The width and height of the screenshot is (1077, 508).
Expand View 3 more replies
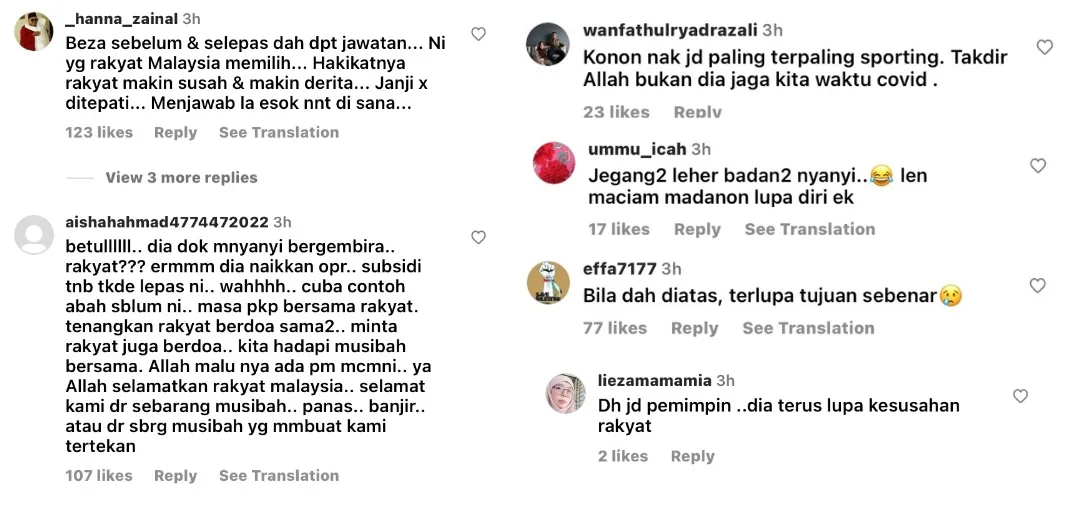click(x=181, y=178)
